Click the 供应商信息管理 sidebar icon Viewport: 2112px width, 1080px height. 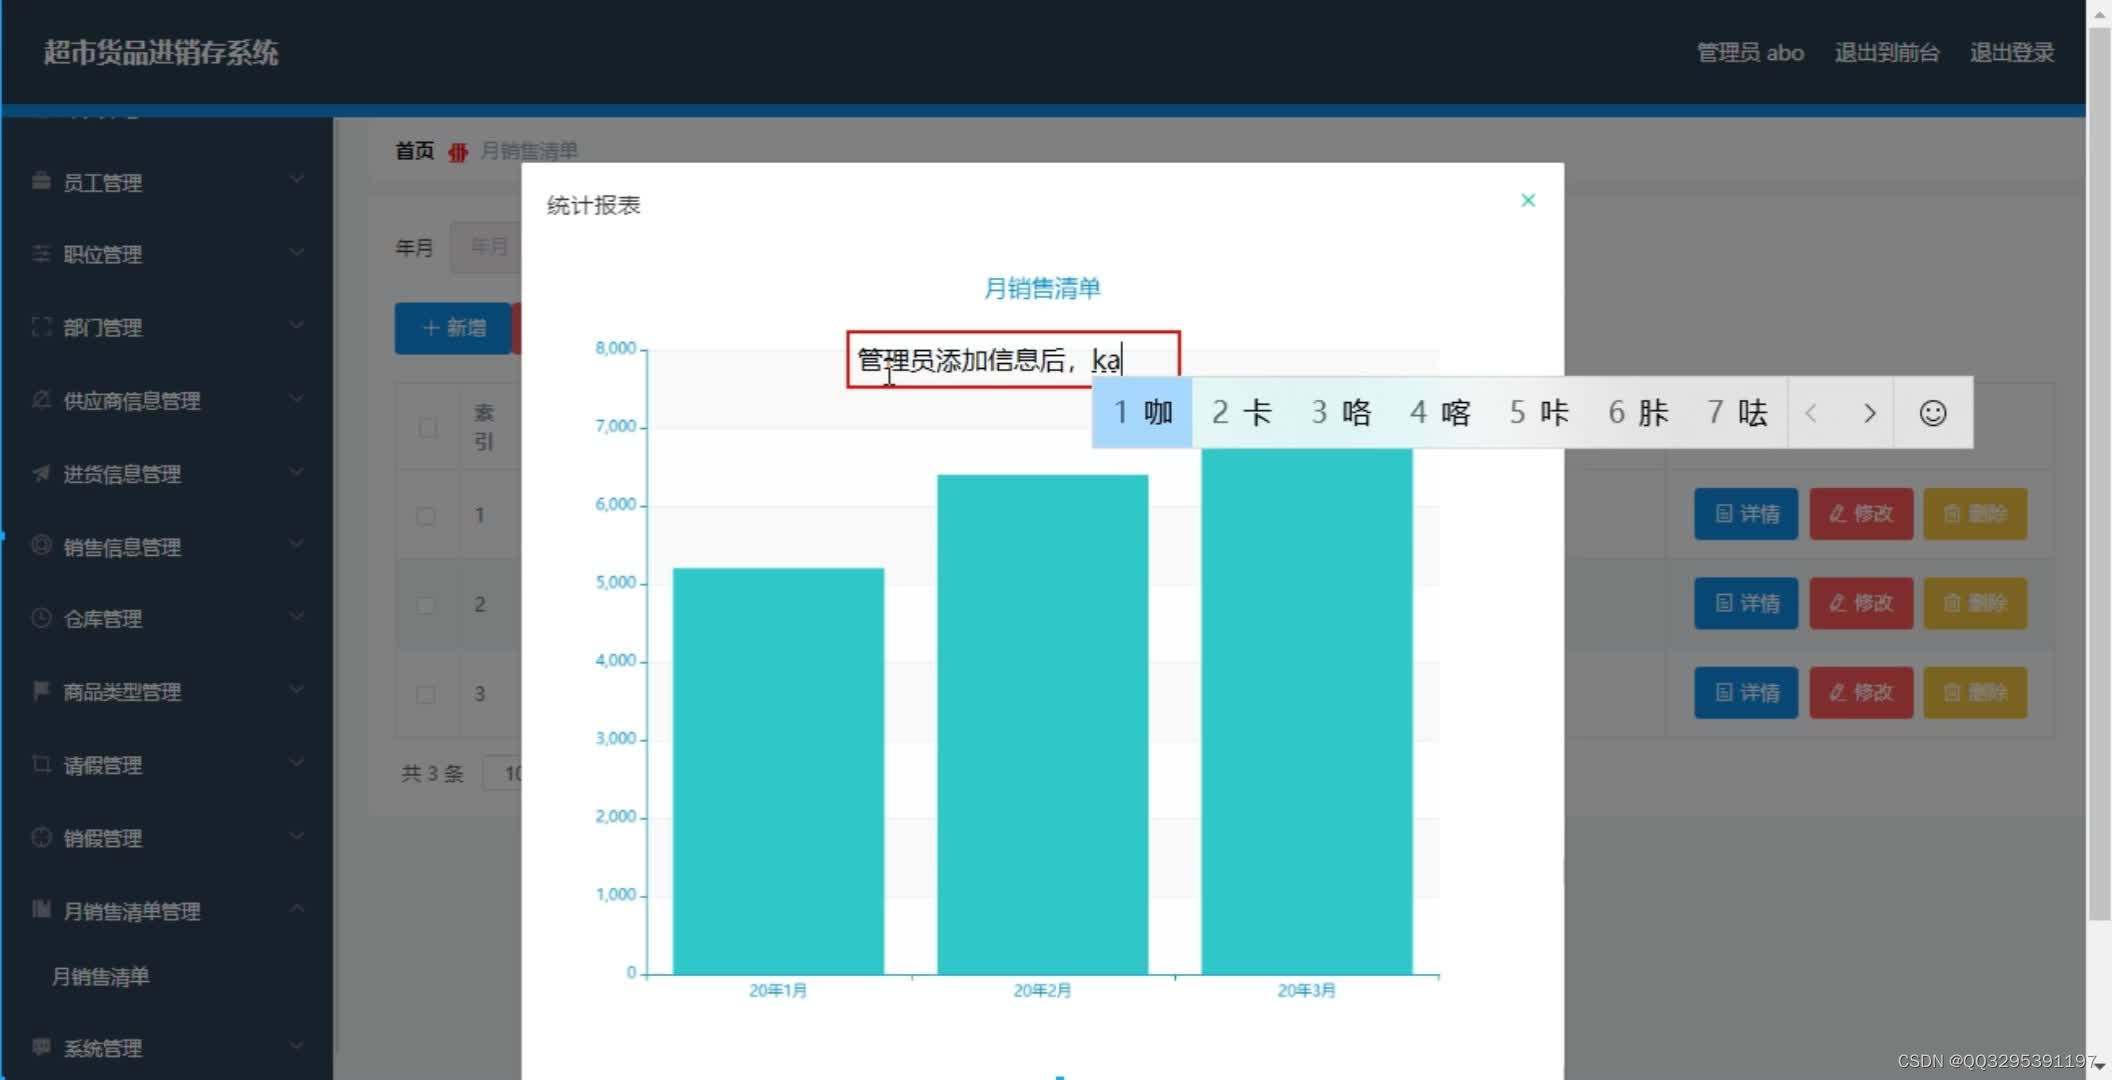pos(41,399)
